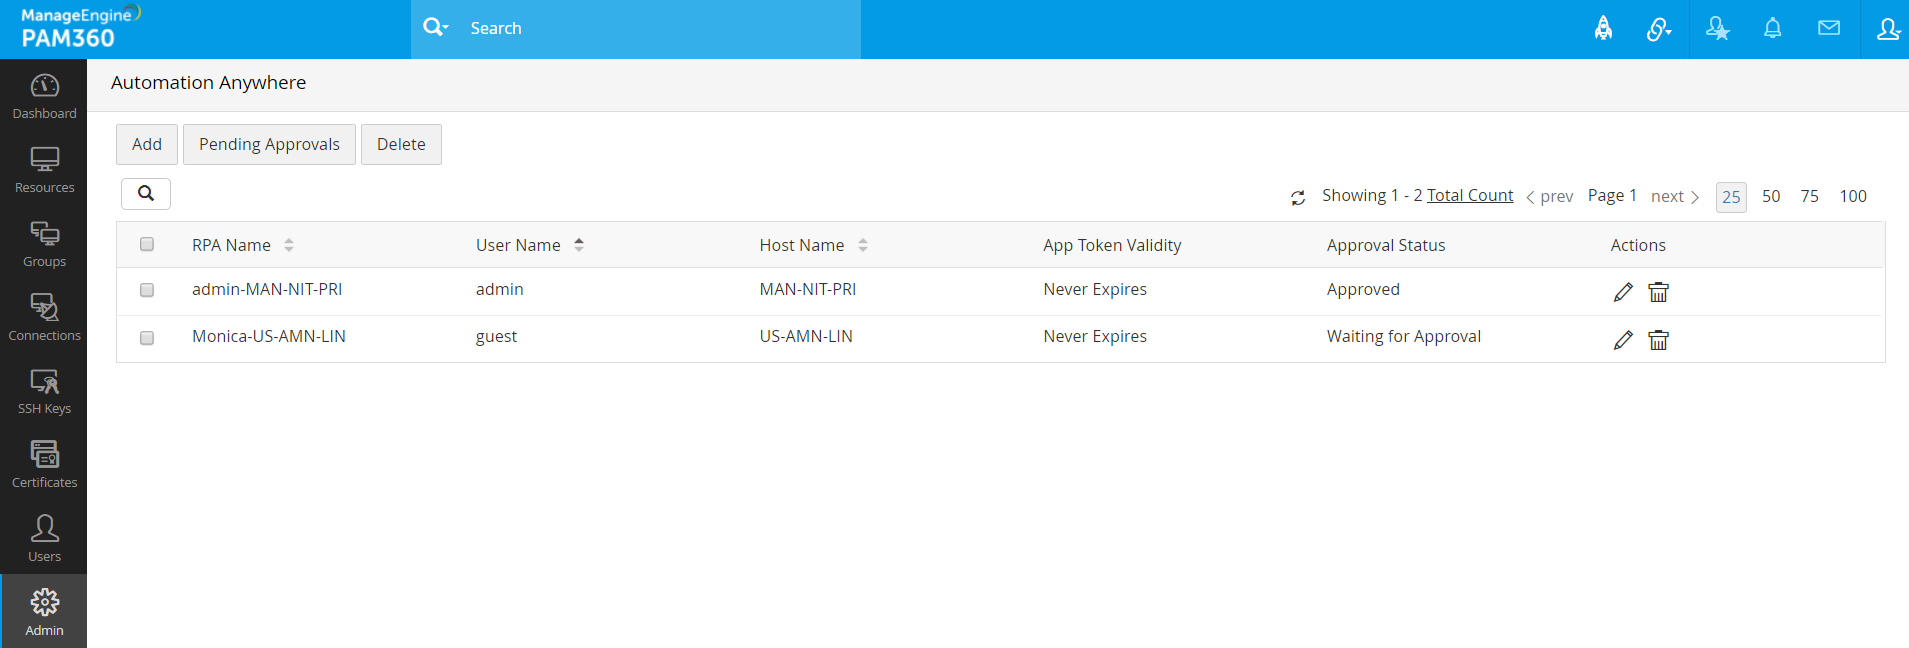Screen dimensions: 1909x648
Task: Click the Delete button
Action: tap(401, 144)
